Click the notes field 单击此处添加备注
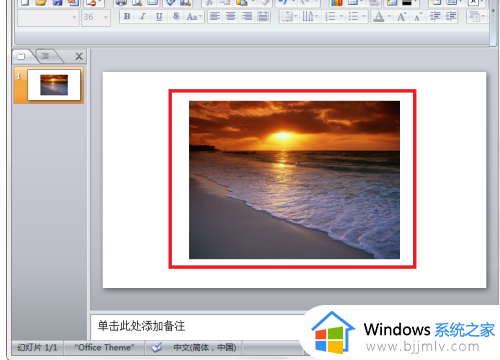The width and height of the screenshot is (500, 360). (141, 326)
